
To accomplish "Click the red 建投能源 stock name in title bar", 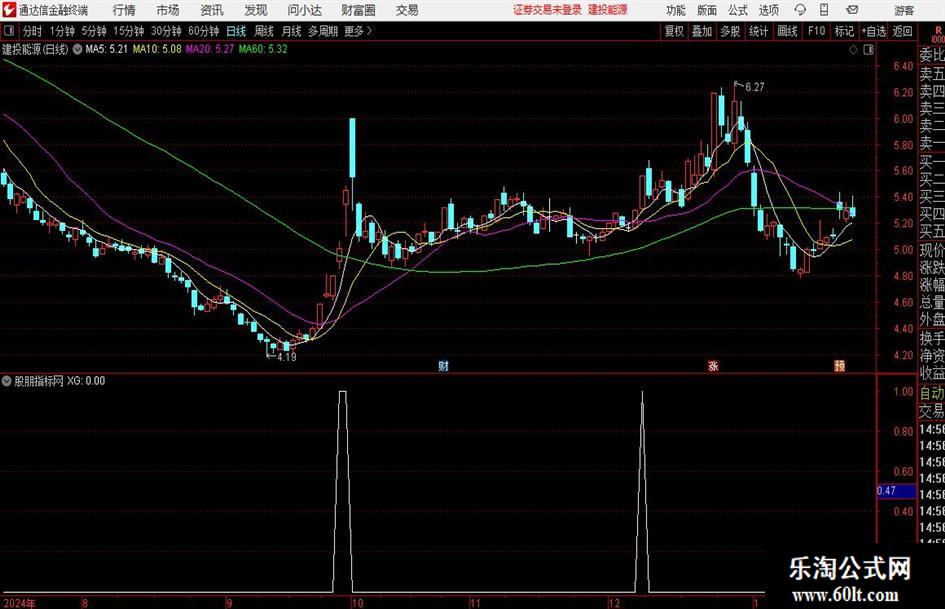I will point(608,10).
